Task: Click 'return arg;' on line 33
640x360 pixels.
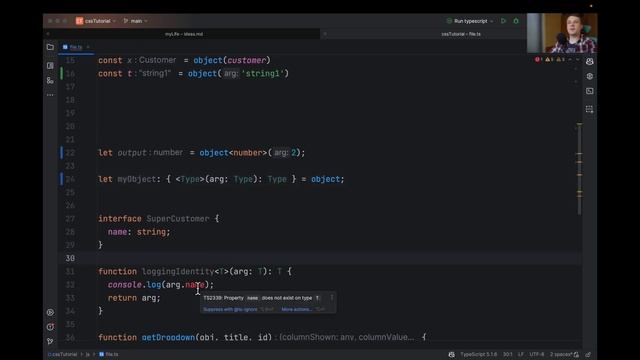Action: (x=134, y=298)
